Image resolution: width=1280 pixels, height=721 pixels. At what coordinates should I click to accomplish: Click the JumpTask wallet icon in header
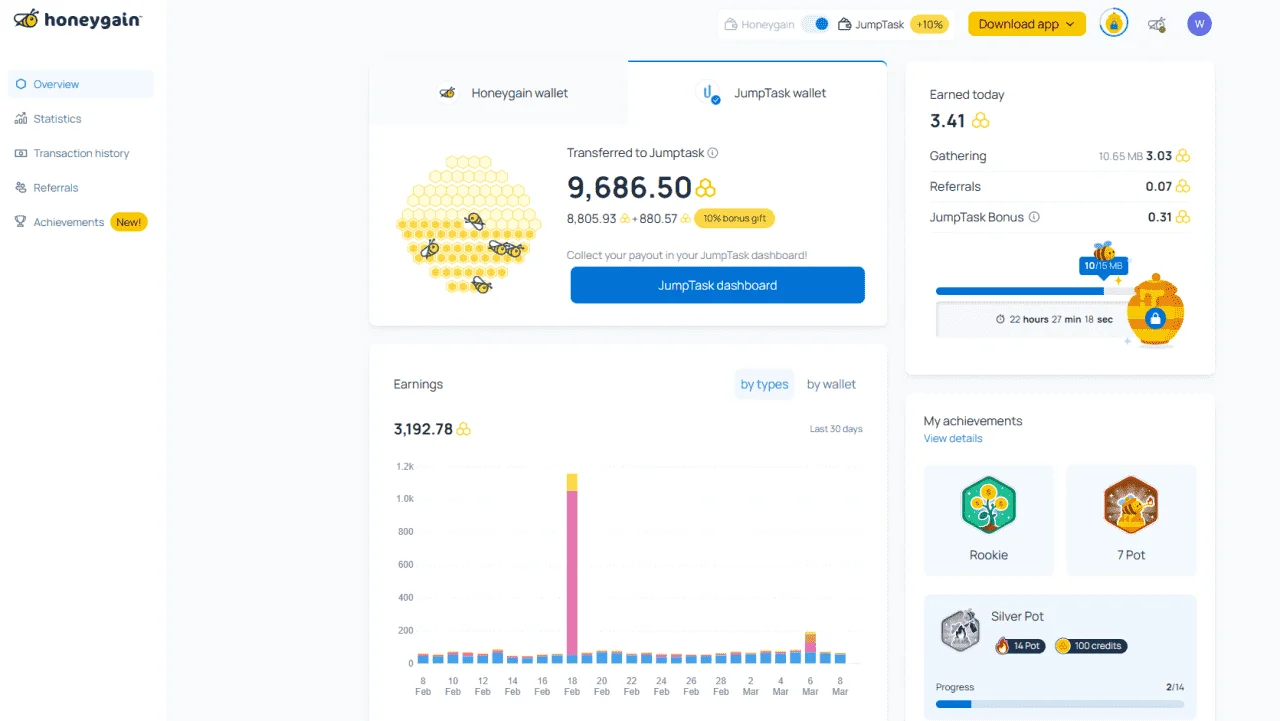click(x=845, y=24)
